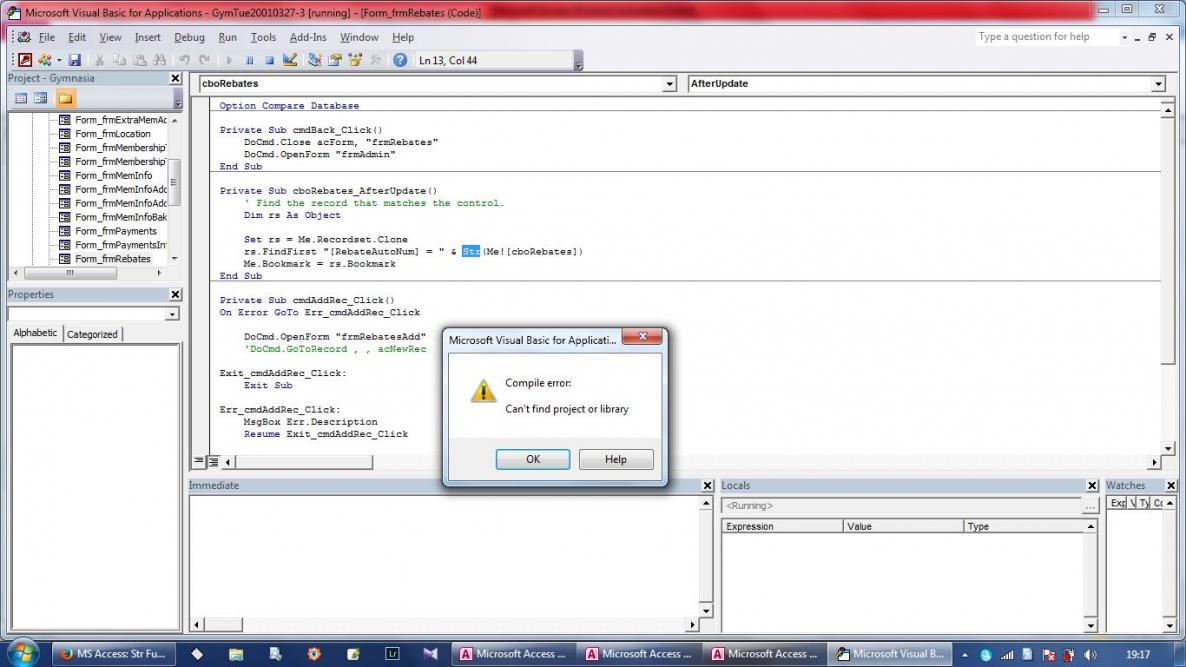Select Form_frmRebates in project tree

coord(113,259)
